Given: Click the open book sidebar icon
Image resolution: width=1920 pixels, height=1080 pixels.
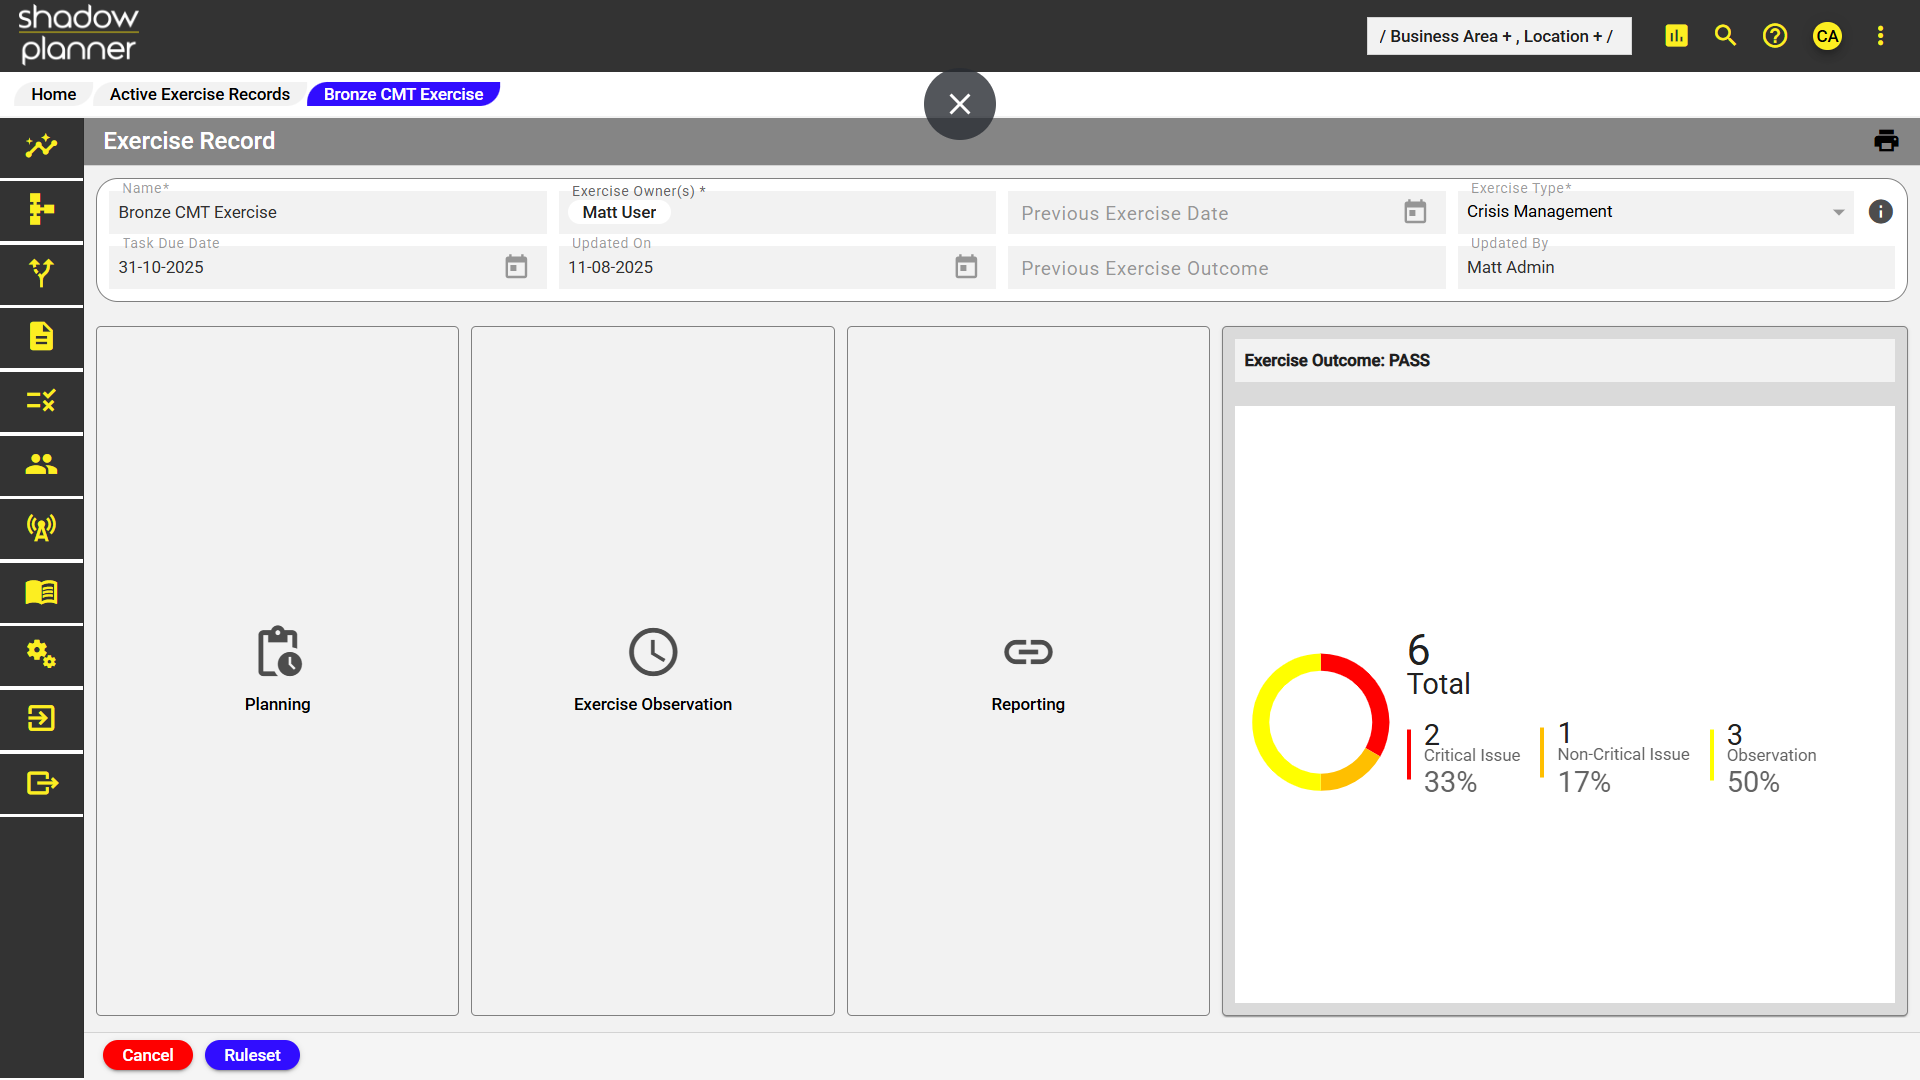Looking at the screenshot, I should [41, 592].
